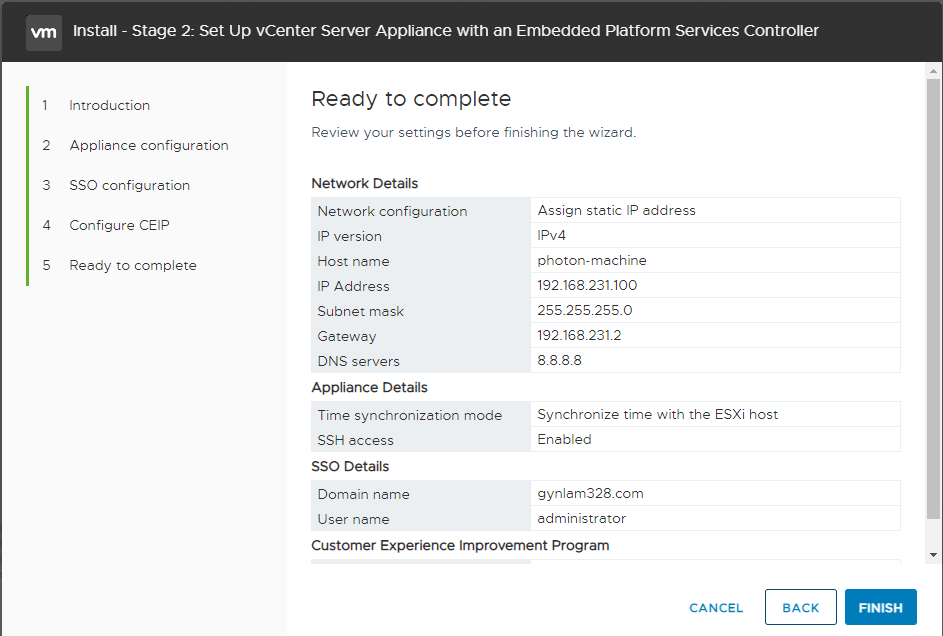Click the 'SSO Details' section heading
This screenshot has width=943, height=636.
click(350, 466)
